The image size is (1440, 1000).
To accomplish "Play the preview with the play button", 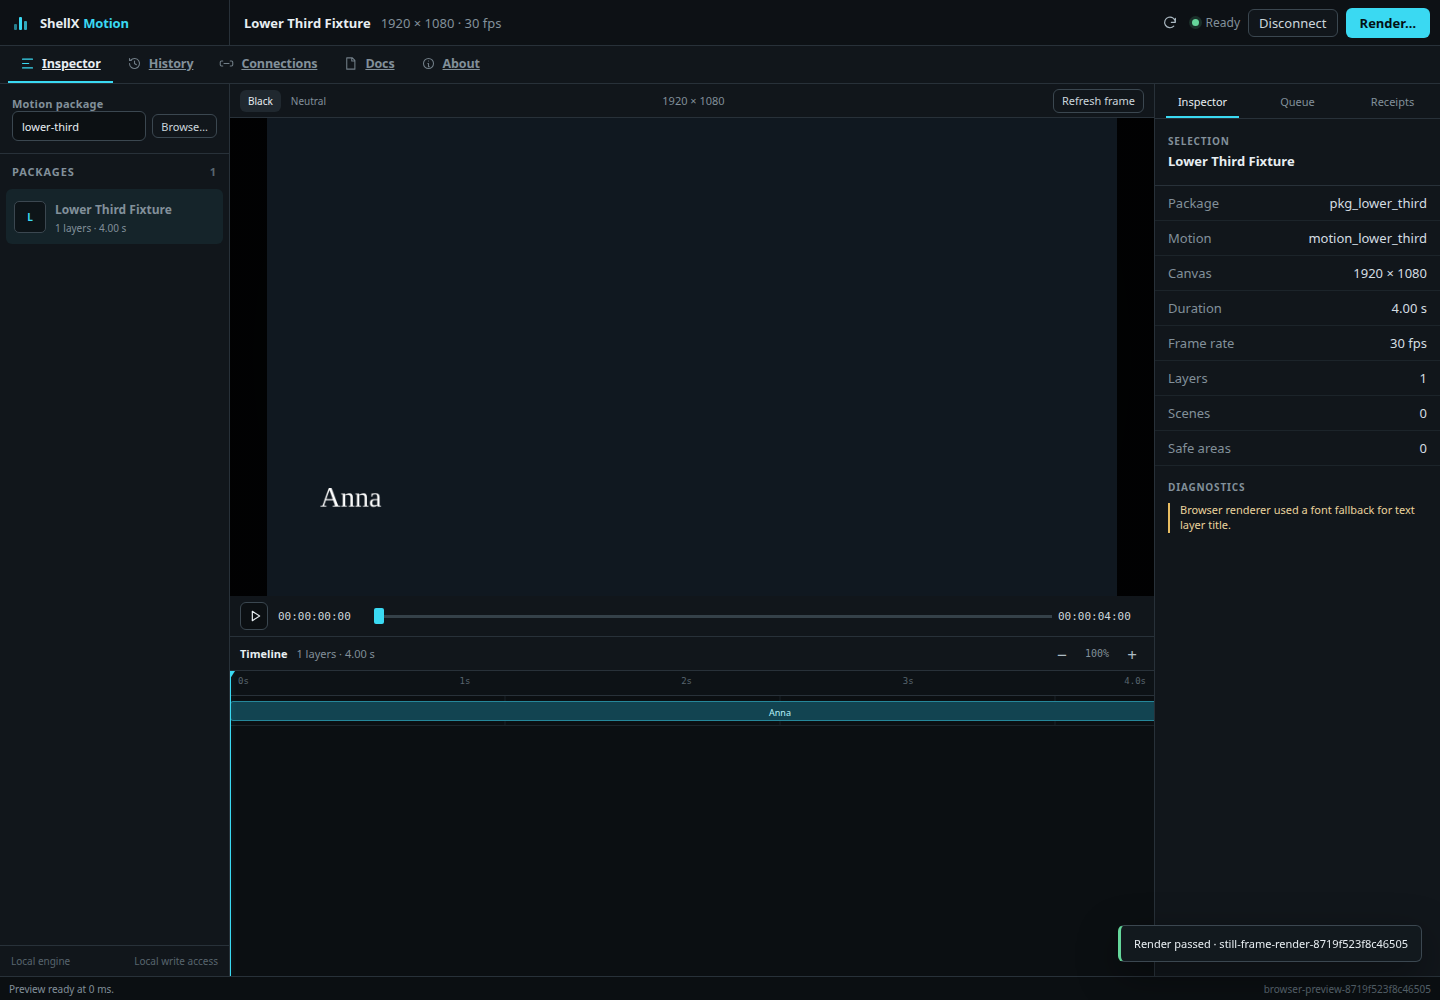I will (254, 616).
